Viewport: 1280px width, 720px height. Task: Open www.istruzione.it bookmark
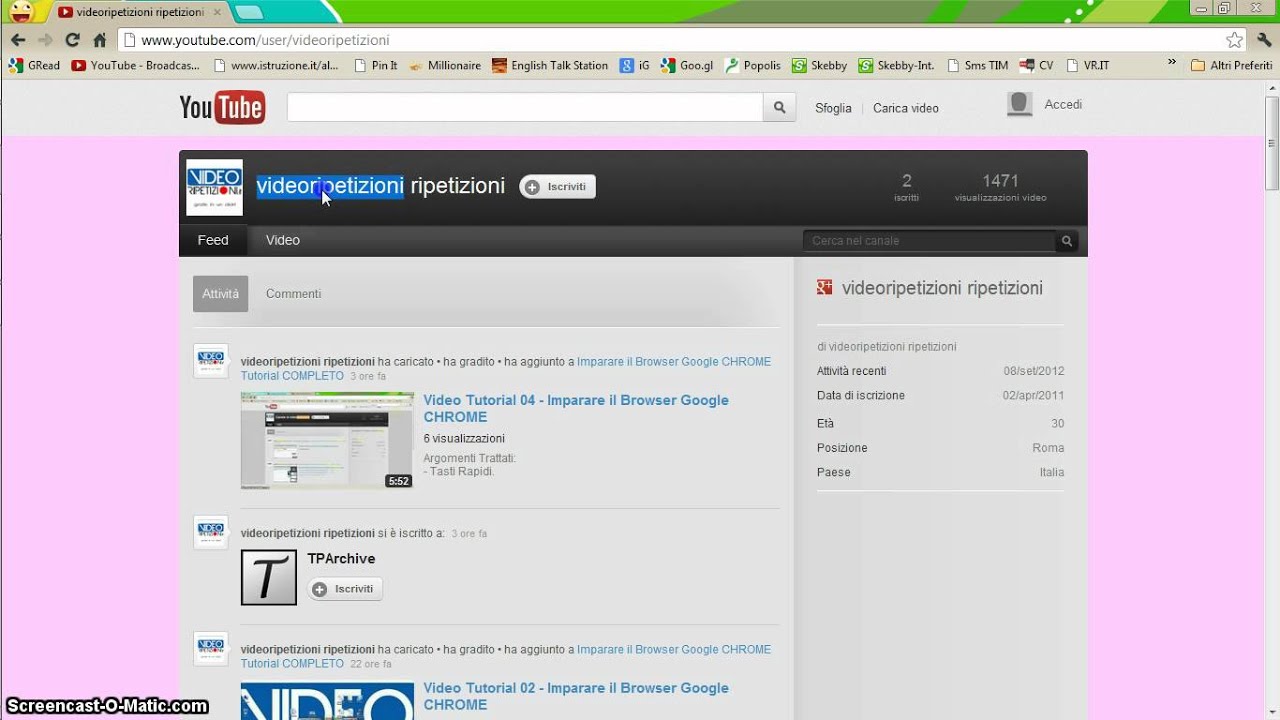point(277,65)
